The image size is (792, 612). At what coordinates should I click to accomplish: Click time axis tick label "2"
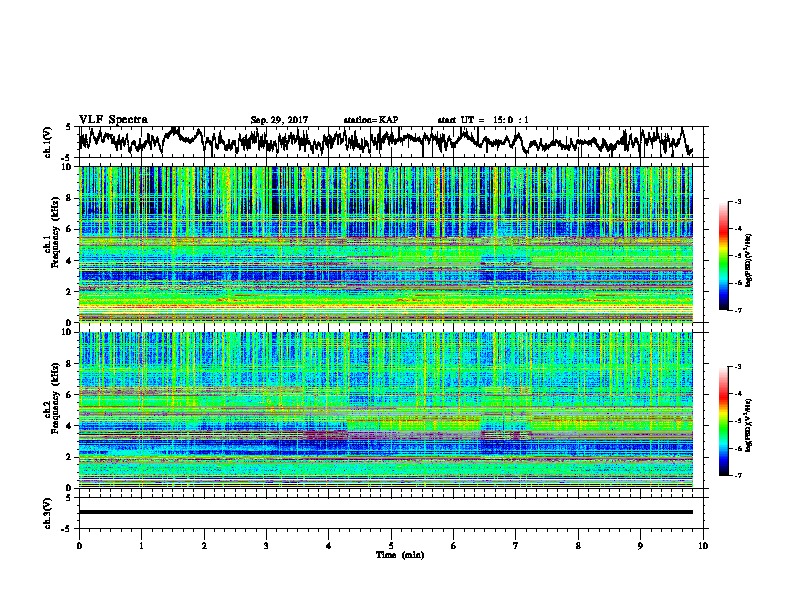204,546
